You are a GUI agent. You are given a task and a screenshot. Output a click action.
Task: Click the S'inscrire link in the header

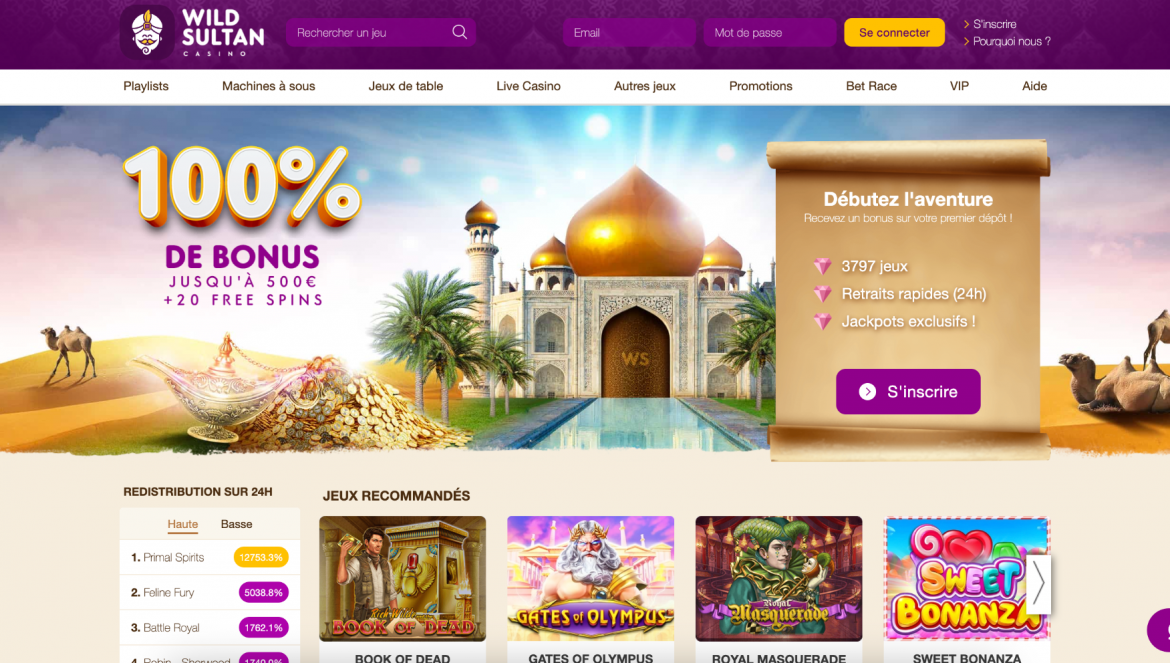pos(994,24)
